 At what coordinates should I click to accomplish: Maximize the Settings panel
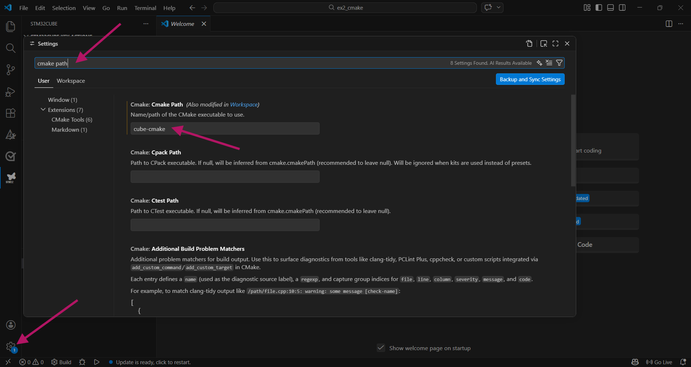point(555,44)
